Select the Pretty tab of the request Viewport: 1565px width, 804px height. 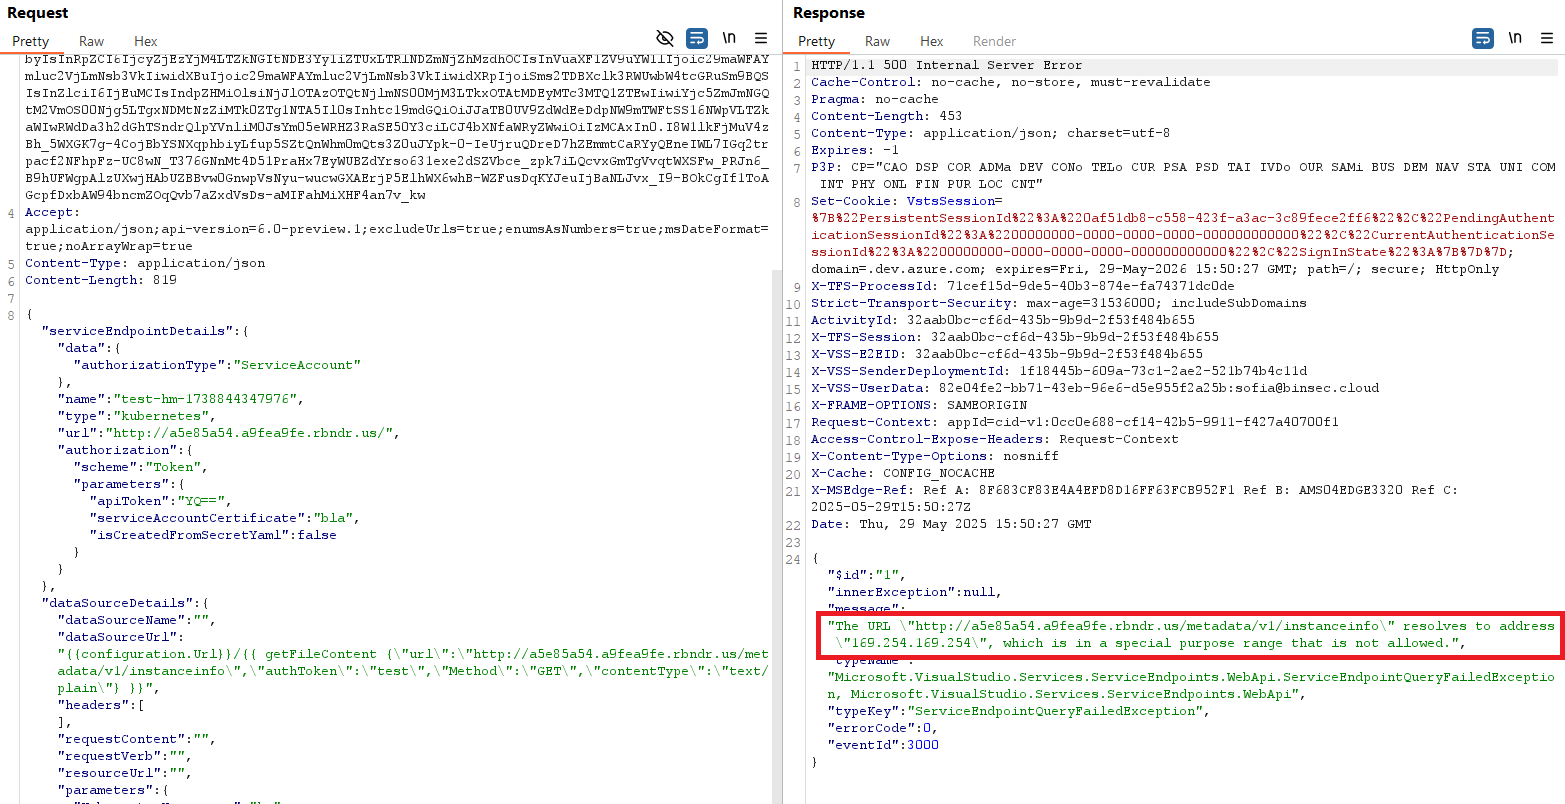click(33, 41)
